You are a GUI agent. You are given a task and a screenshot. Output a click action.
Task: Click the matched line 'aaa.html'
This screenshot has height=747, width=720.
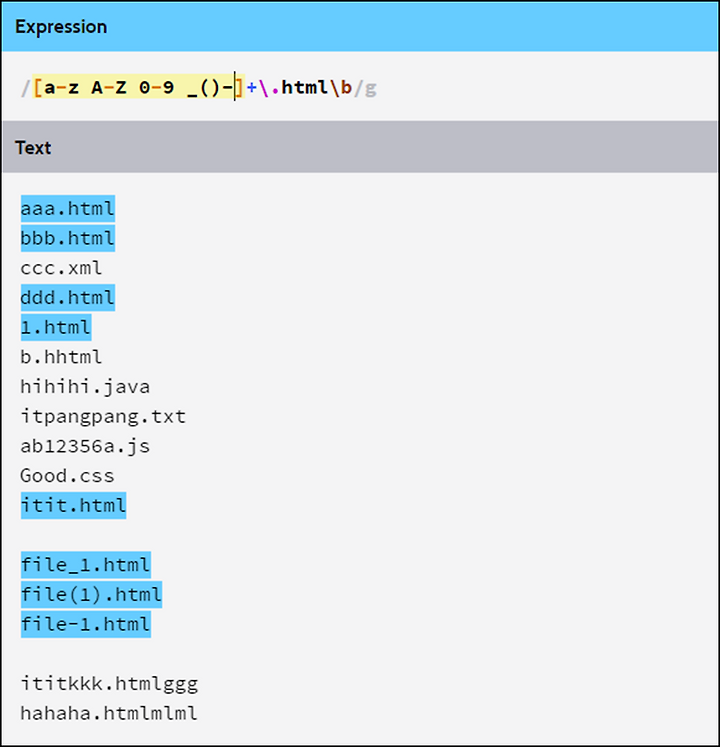pyautogui.click(x=68, y=209)
